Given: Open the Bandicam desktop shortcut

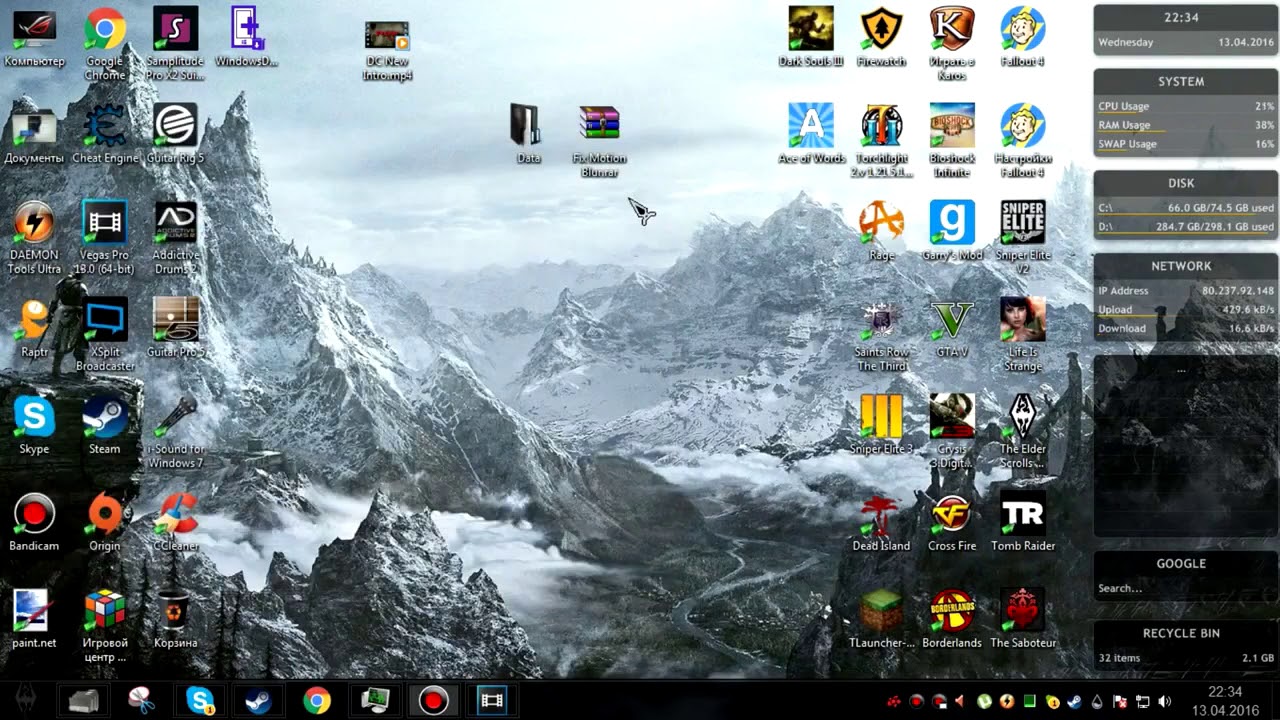Looking at the screenshot, I should [34, 523].
